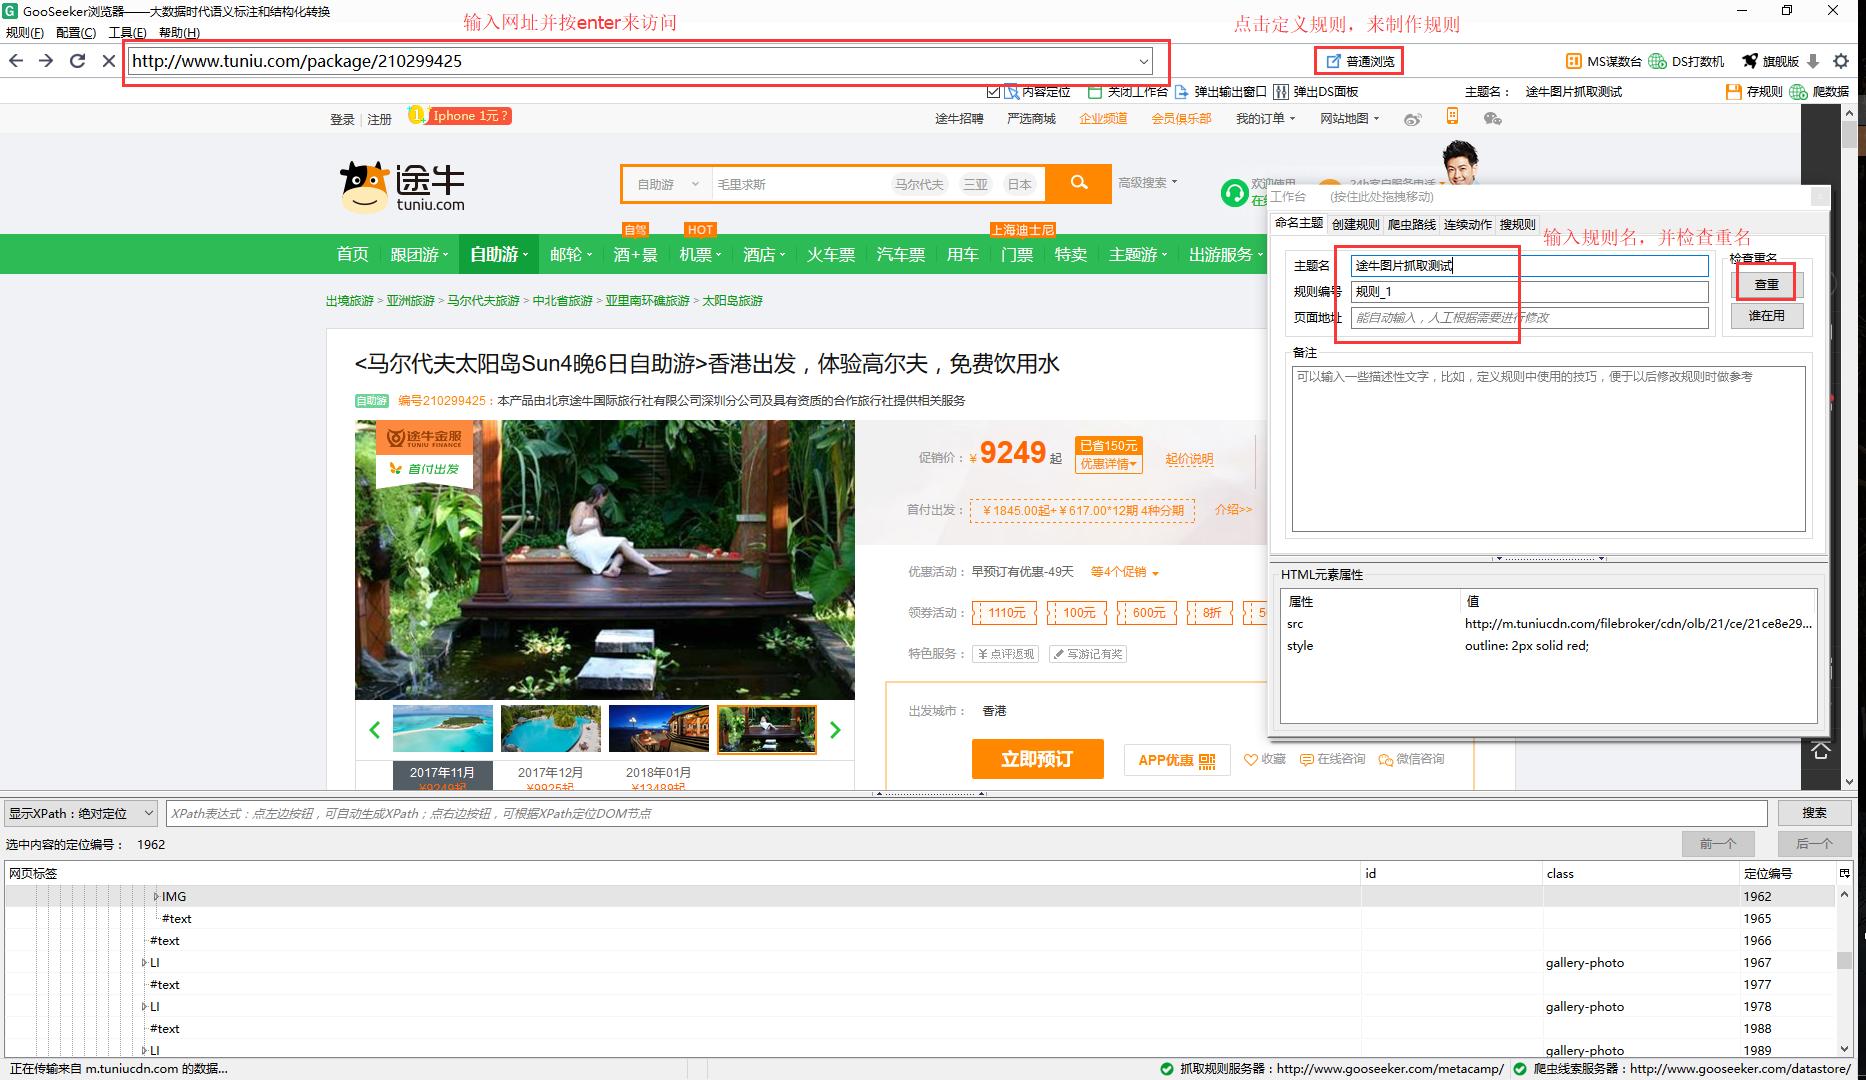Viewport: 1866px width, 1080px height.
Task: Click the Weibo icon in the tuniu navbar
Action: click(x=1413, y=118)
